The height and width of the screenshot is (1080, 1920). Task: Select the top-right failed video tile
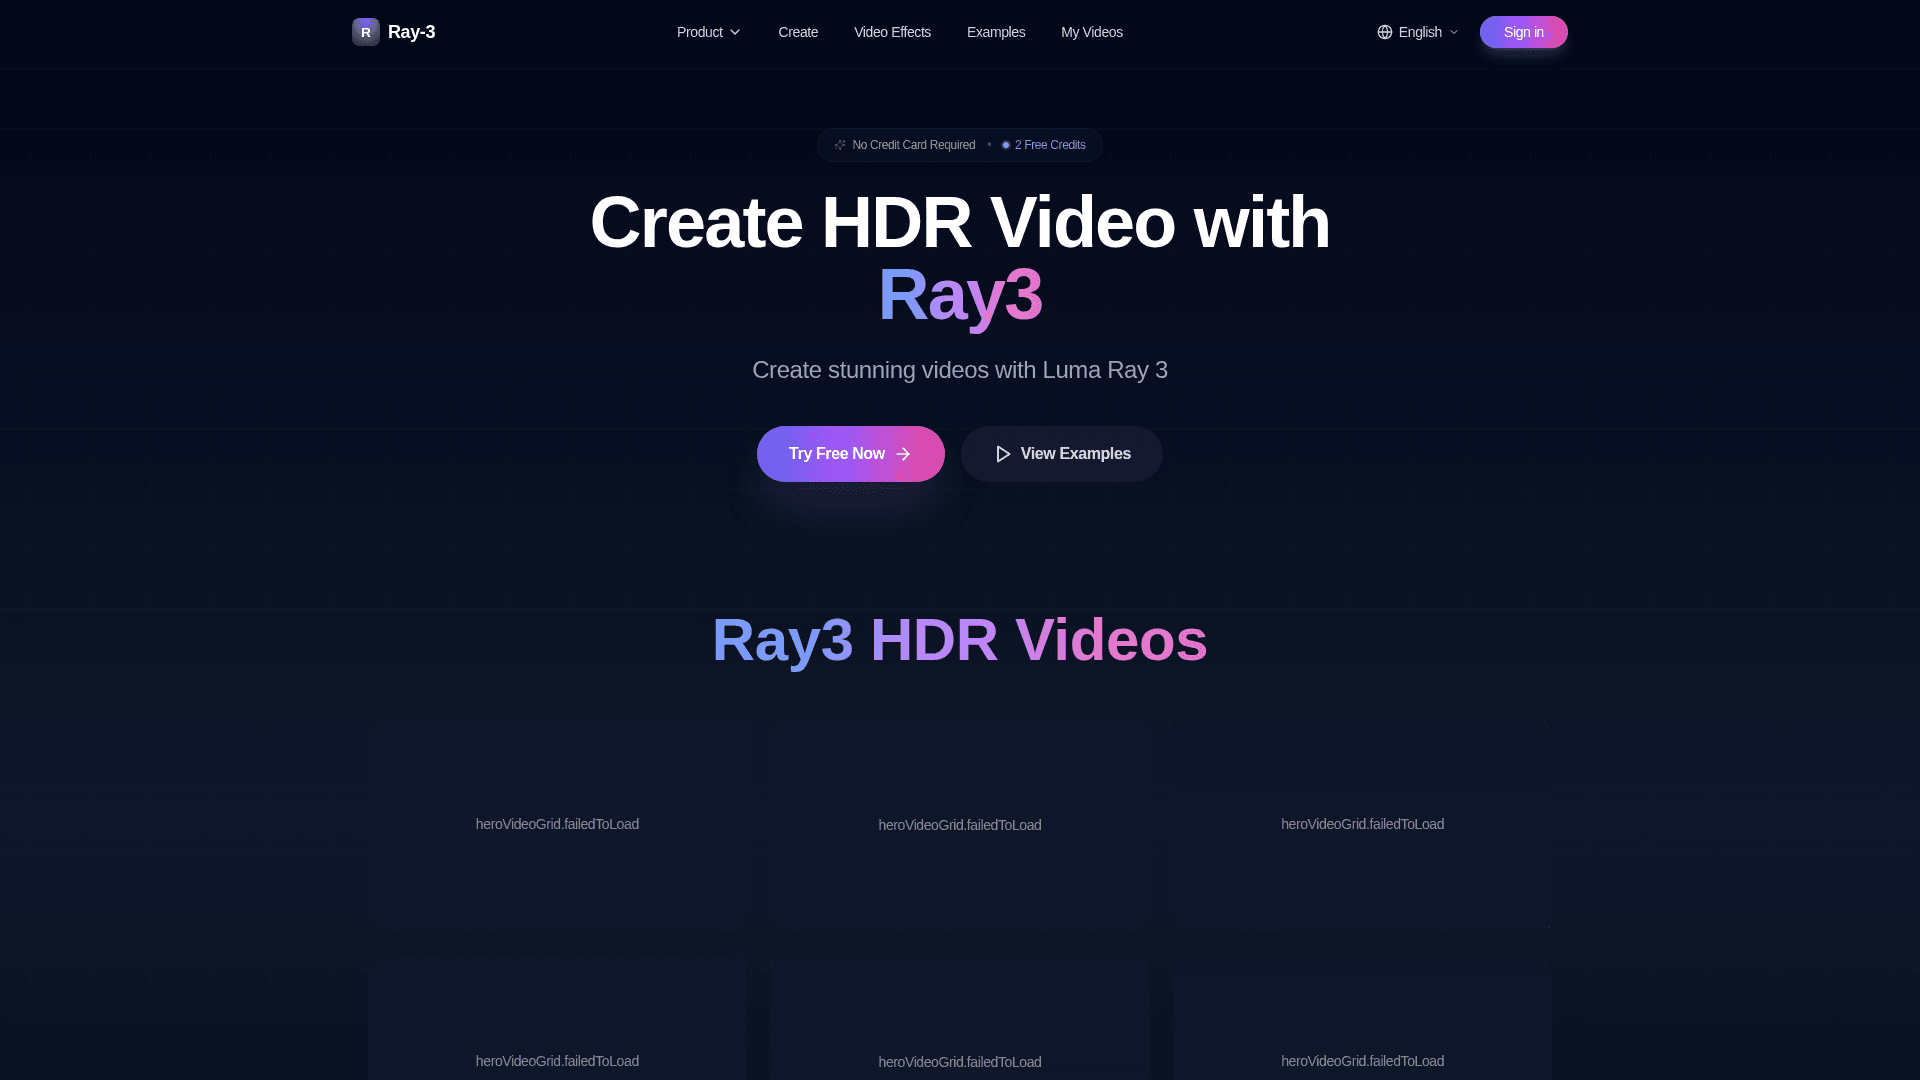click(x=1362, y=824)
